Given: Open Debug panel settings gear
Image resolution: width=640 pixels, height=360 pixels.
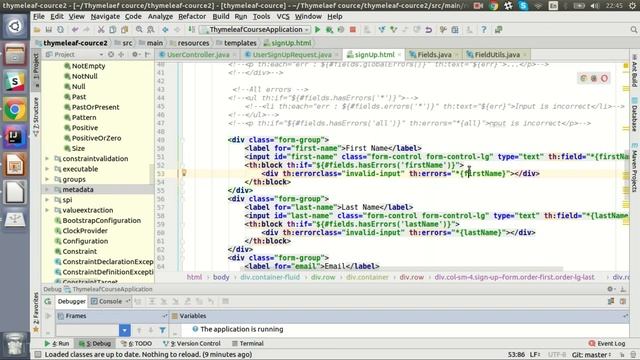Looking at the screenshot, I should [610, 289].
